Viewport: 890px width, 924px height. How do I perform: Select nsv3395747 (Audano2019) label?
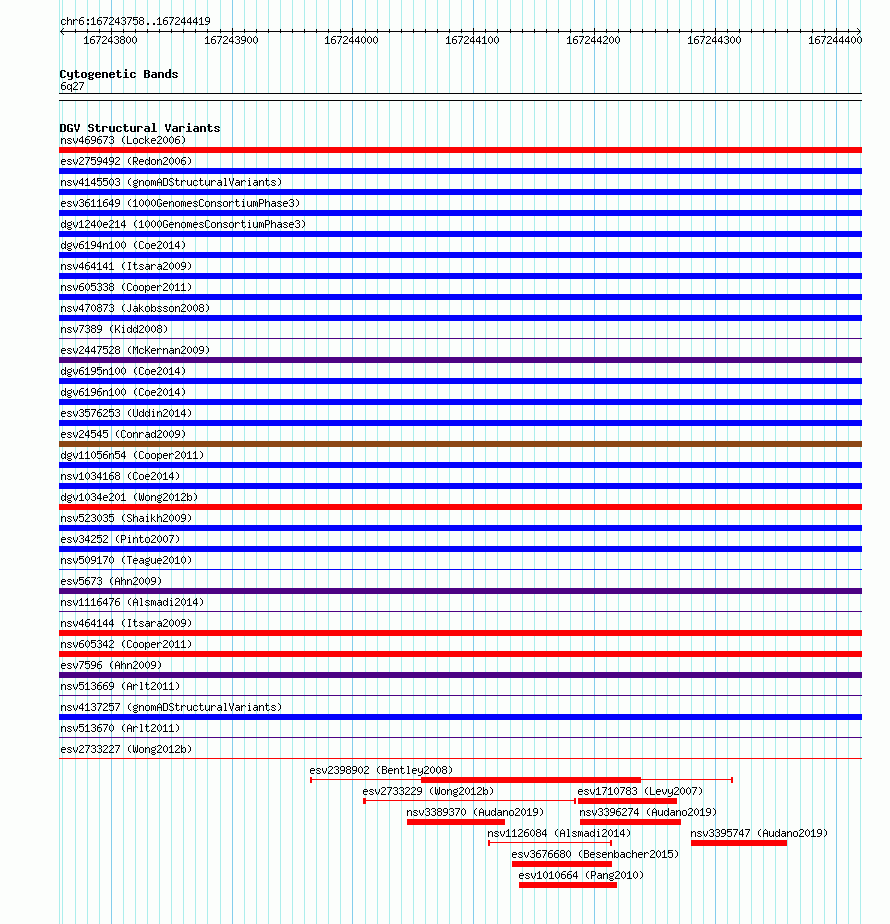[759, 833]
